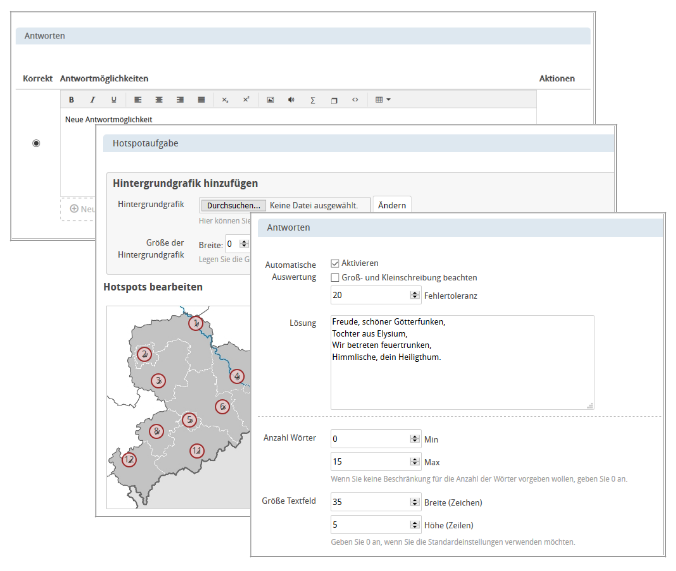Viewport: 676px width, 571px height.
Task: Click the Ändern button
Action: pyautogui.click(x=392, y=205)
